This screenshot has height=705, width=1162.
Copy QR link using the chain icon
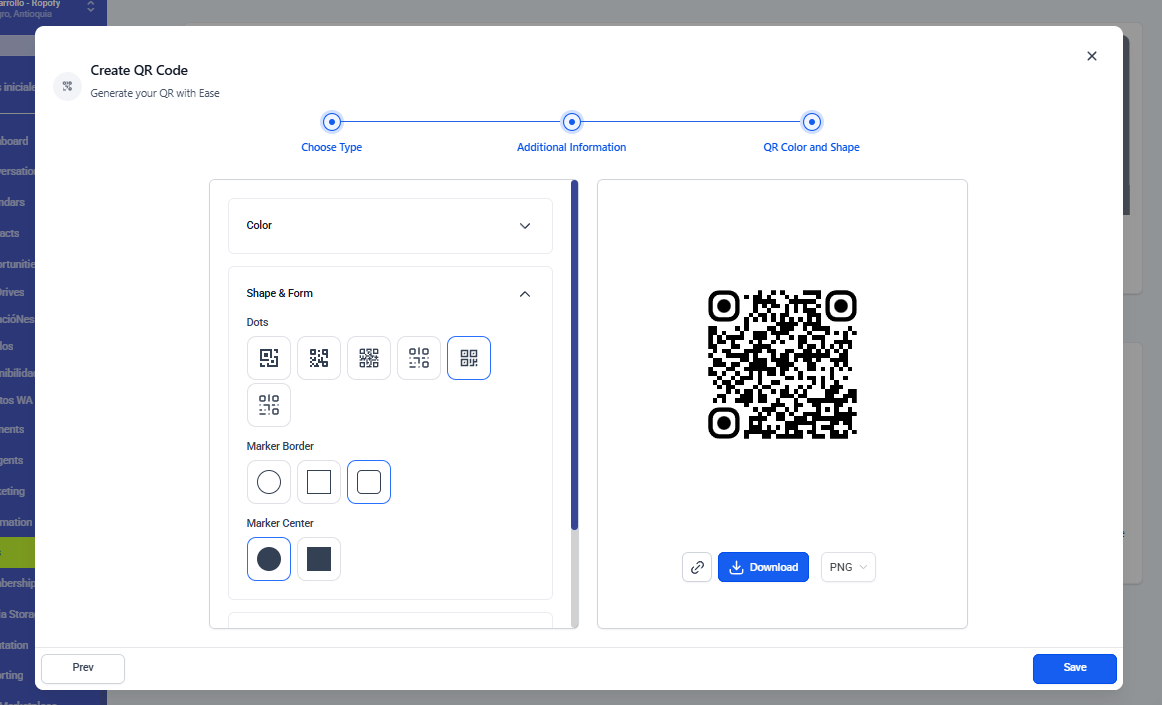(697, 567)
